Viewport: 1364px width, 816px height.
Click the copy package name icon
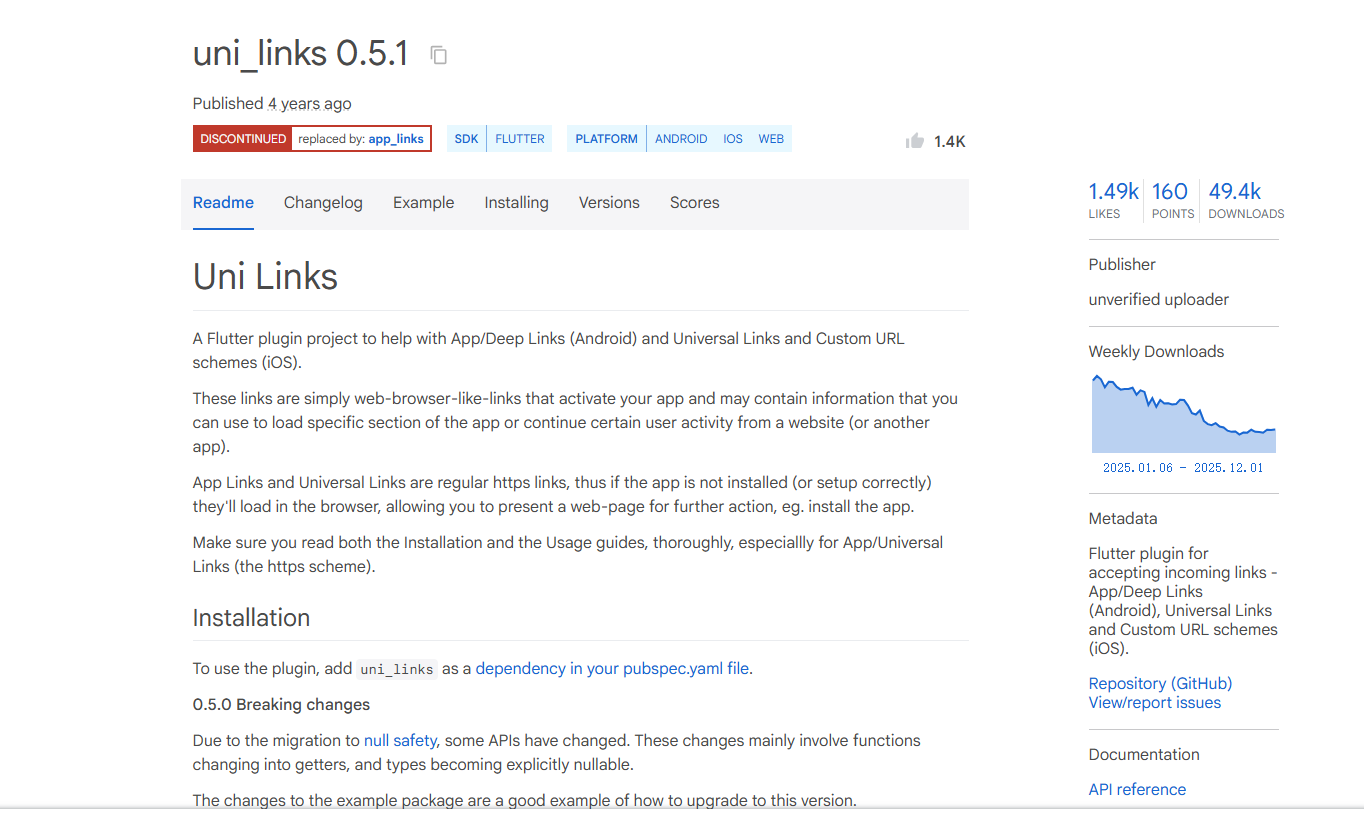tap(438, 55)
